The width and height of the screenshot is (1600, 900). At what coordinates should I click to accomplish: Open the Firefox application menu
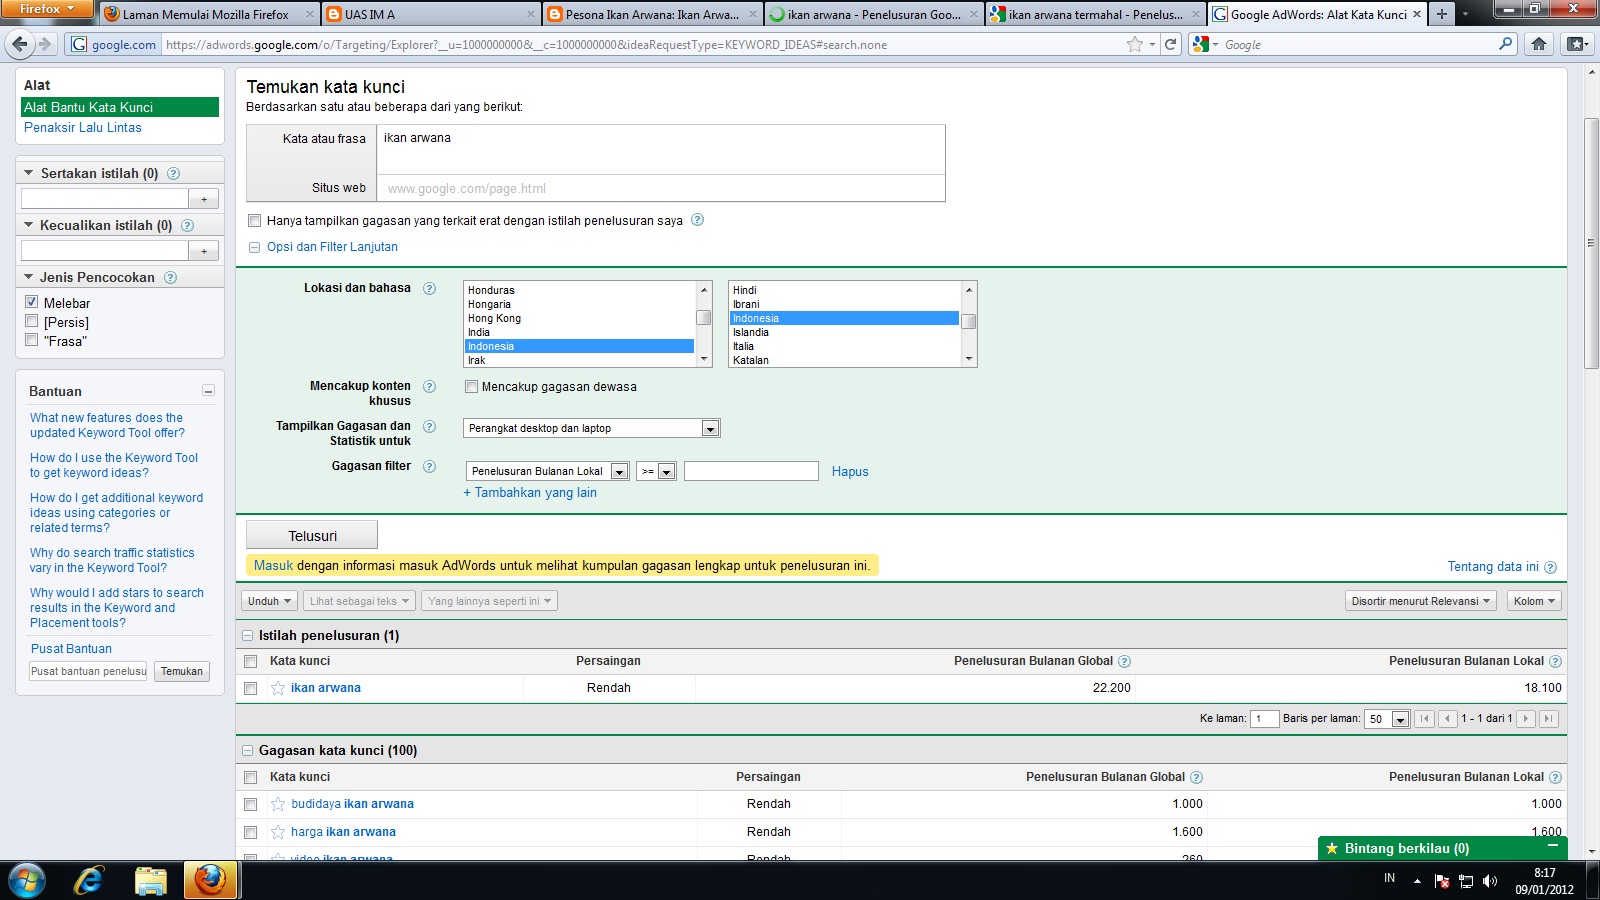point(47,9)
